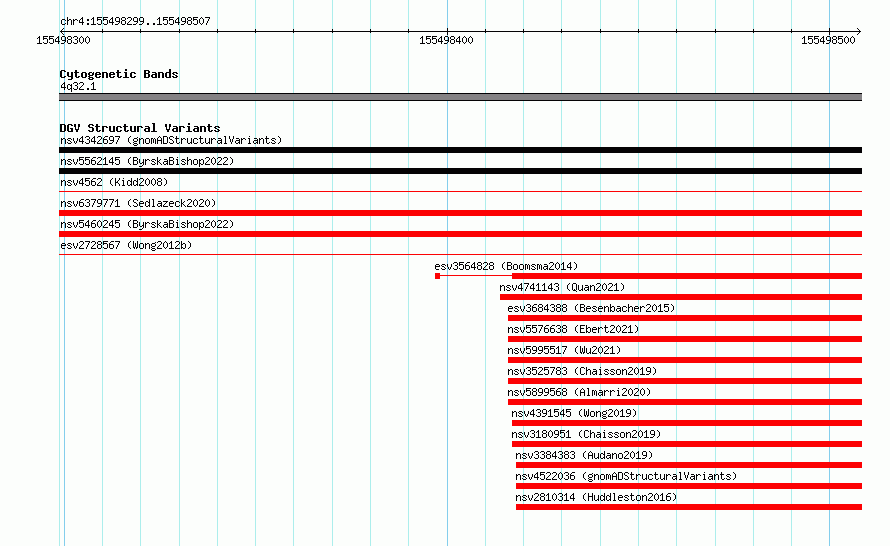Click the red bar under nsv4522036
This screenshot has width=890, height=546.
[x=689, y=486]
